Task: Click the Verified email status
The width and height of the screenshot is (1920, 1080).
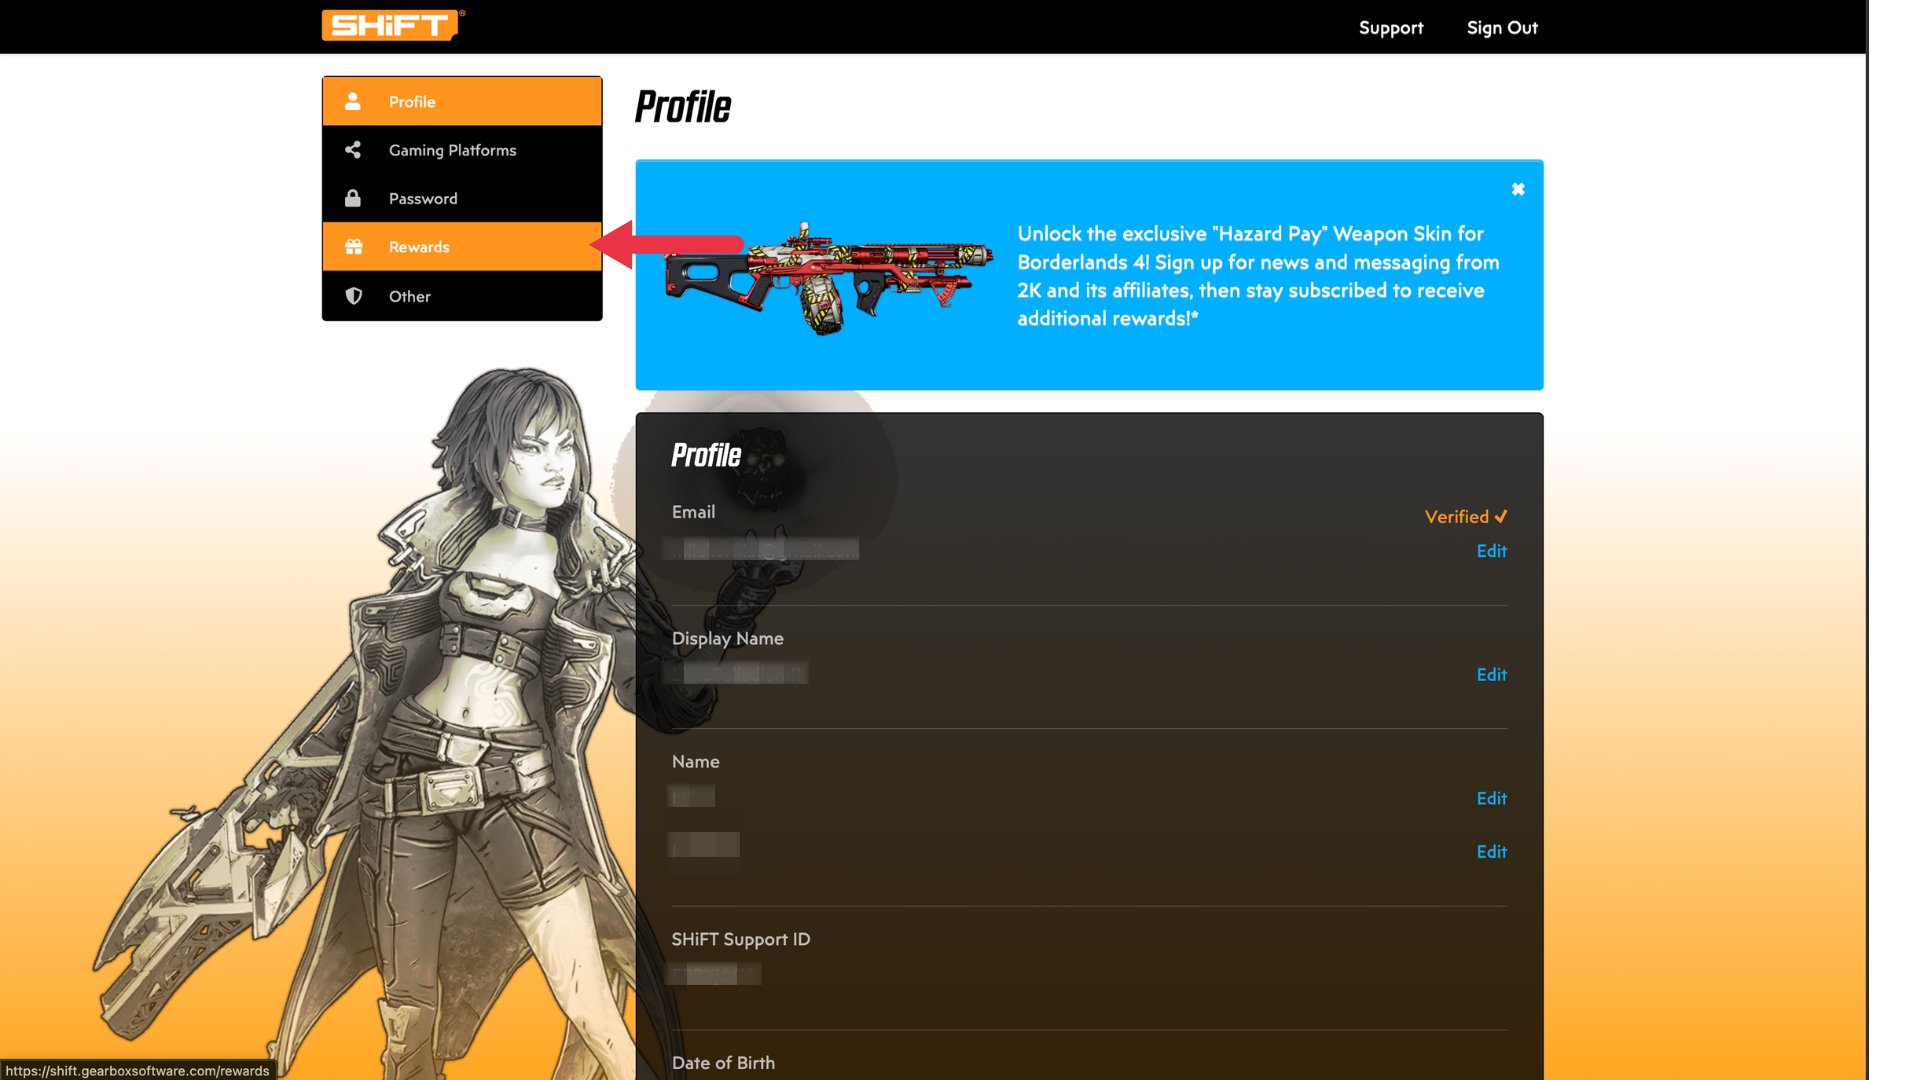Action: [1465, 517]
